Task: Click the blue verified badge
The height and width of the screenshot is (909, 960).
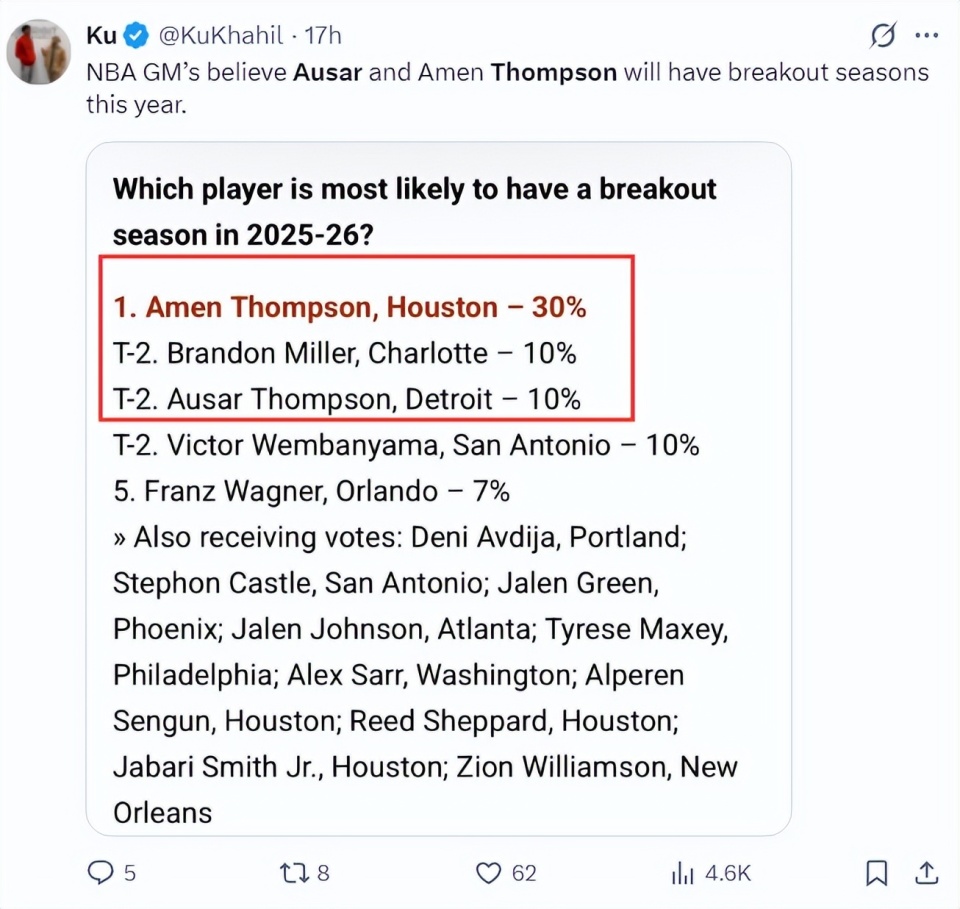Action: (x=137, y=36)
